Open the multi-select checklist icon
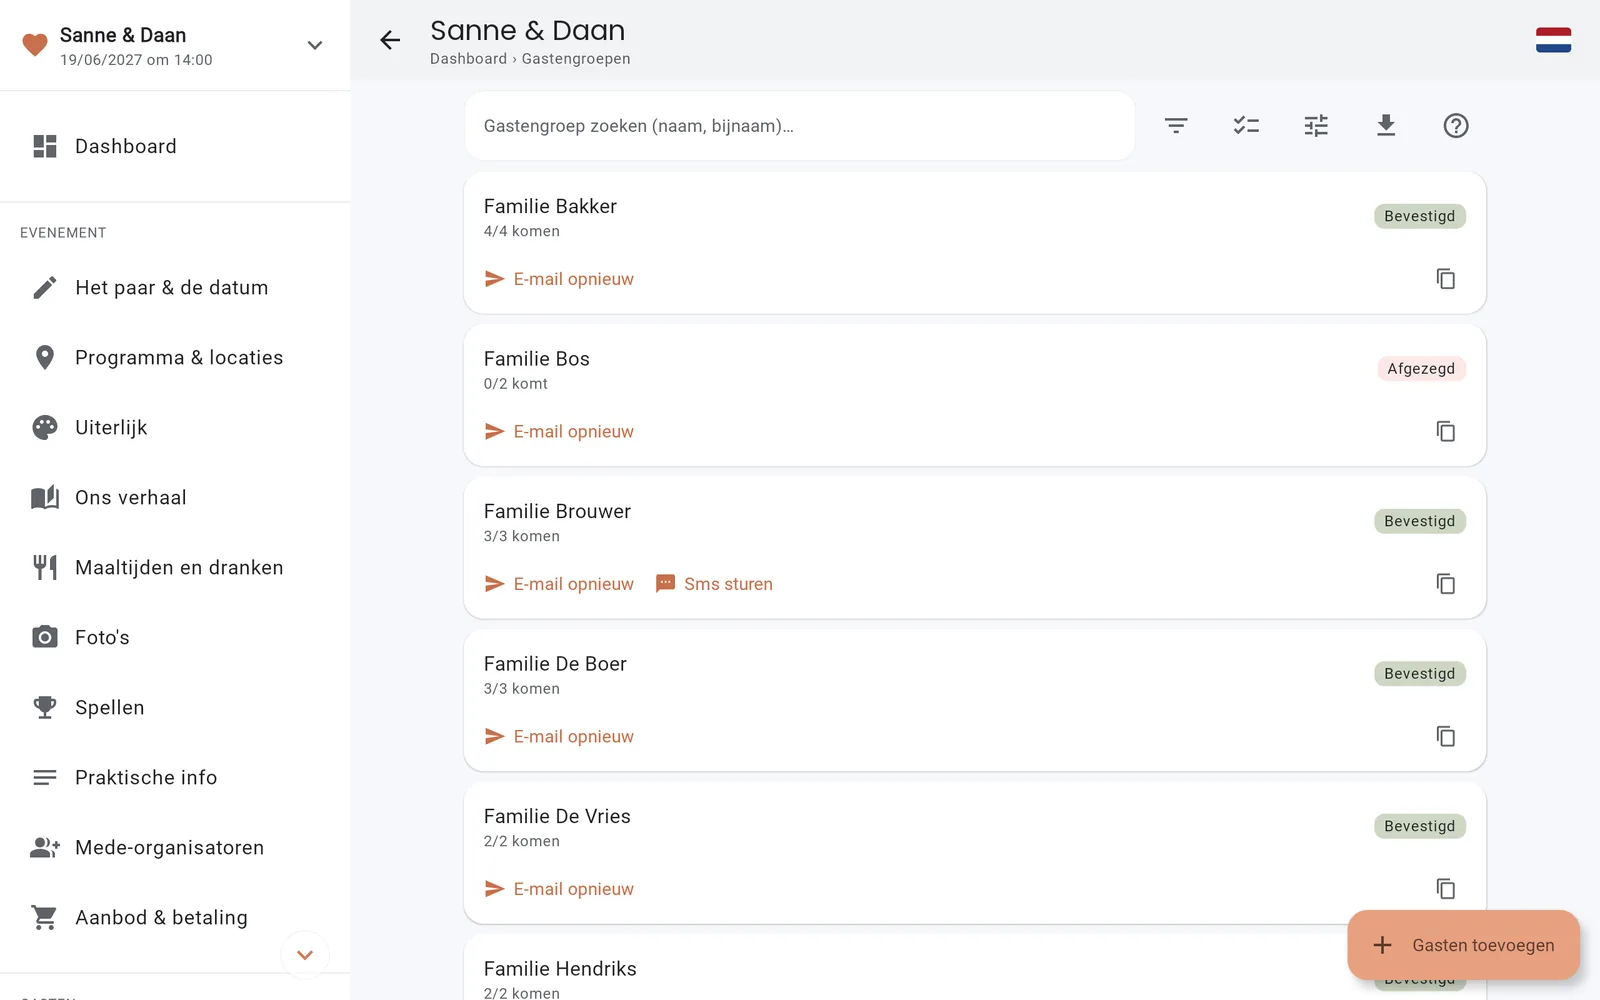 1246,126
